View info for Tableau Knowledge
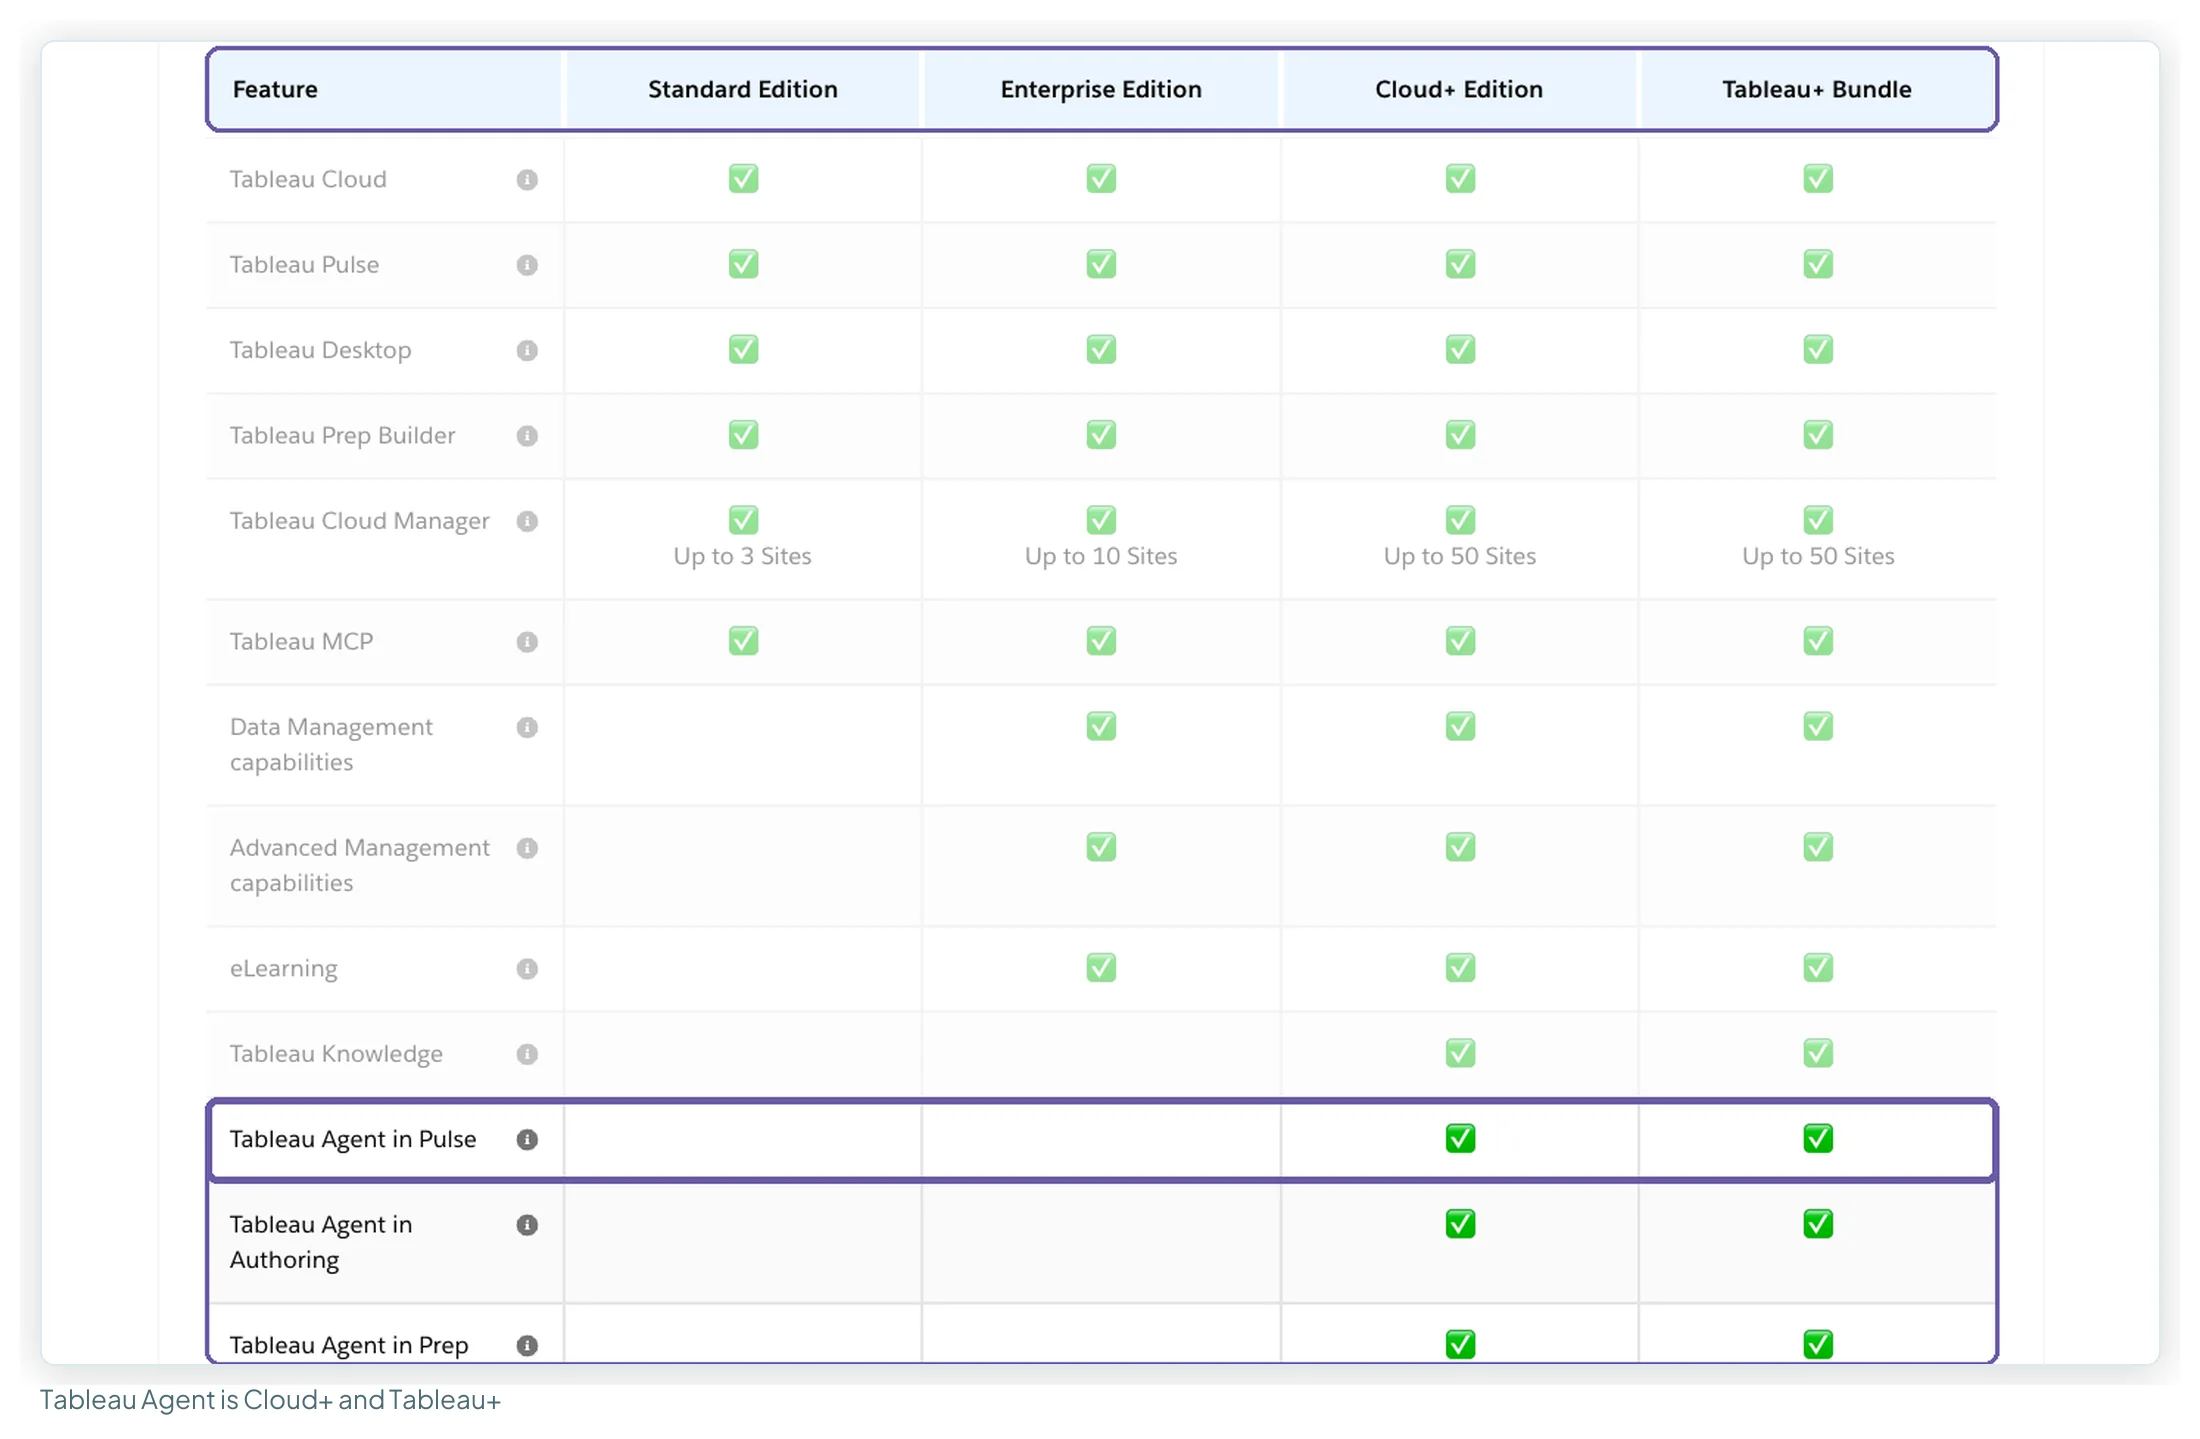2200x1439 pixels. [x=527, y=1055]
